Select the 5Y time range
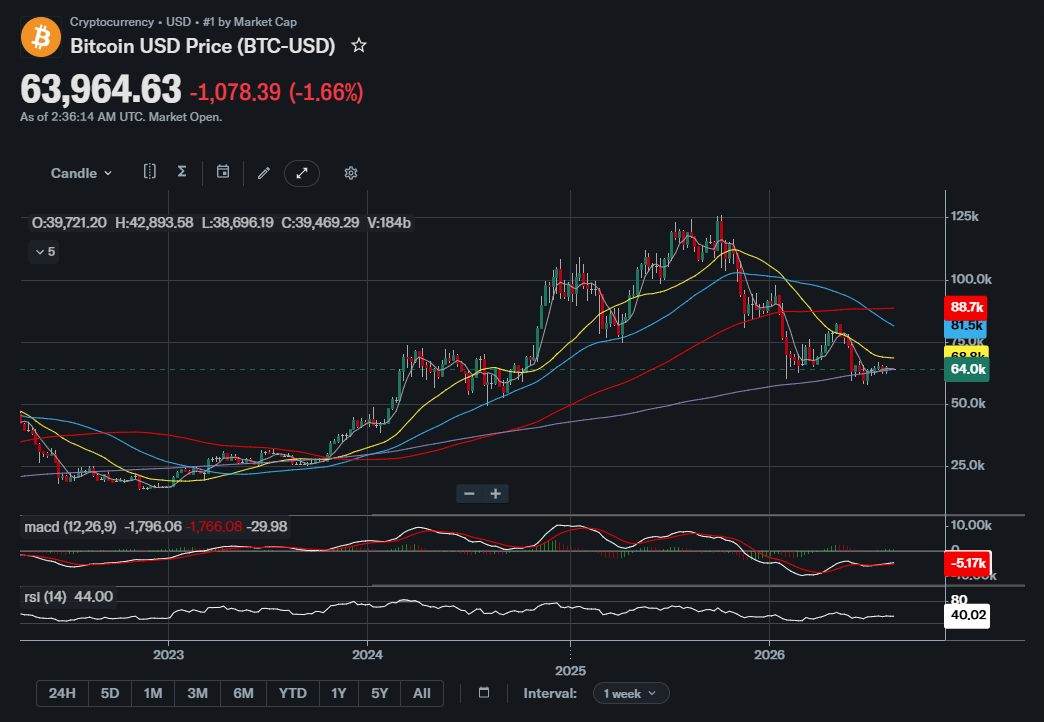 pos(380,693)
